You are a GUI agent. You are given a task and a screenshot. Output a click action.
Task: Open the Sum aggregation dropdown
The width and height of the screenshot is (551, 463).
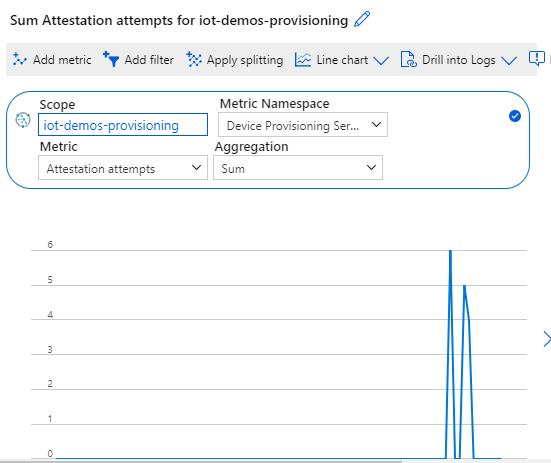click(298, 168)
